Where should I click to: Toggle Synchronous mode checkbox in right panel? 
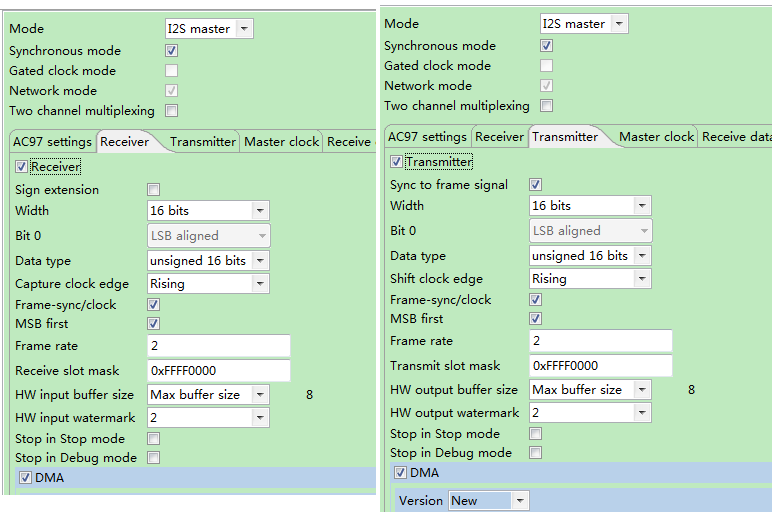tap(546, 46)
